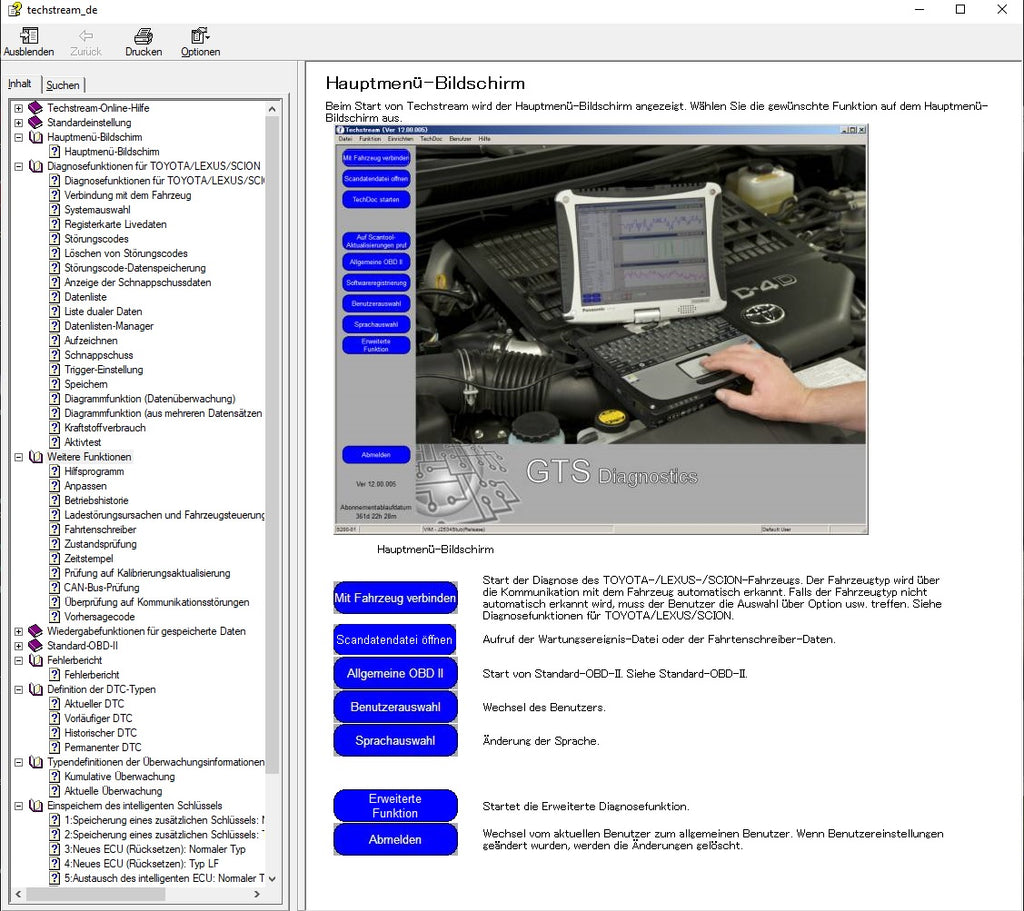Viewport: 1024px width, 911px height.
Task: Open the Anzeige der Schnappschussdaten topic
Action: pos(137,282)
